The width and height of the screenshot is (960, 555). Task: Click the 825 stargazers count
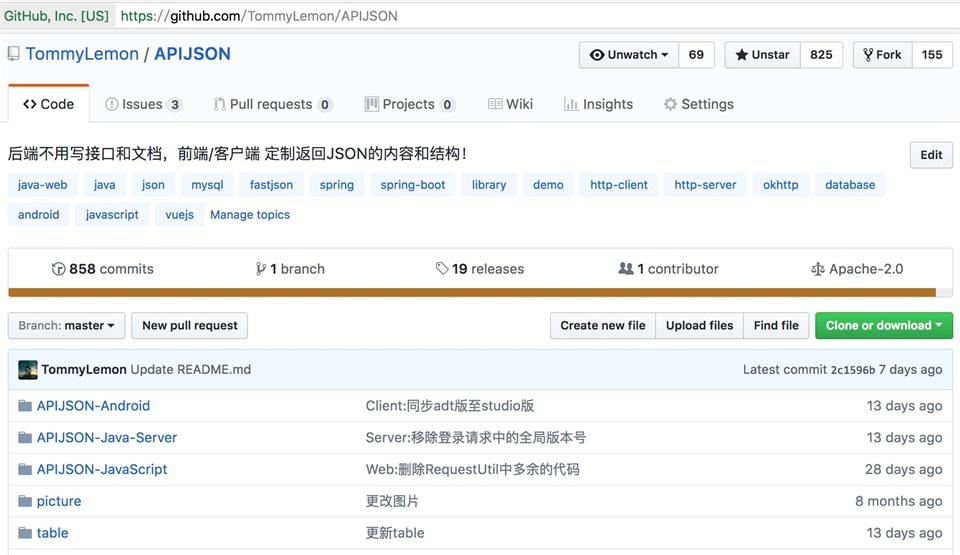point(821,55)
